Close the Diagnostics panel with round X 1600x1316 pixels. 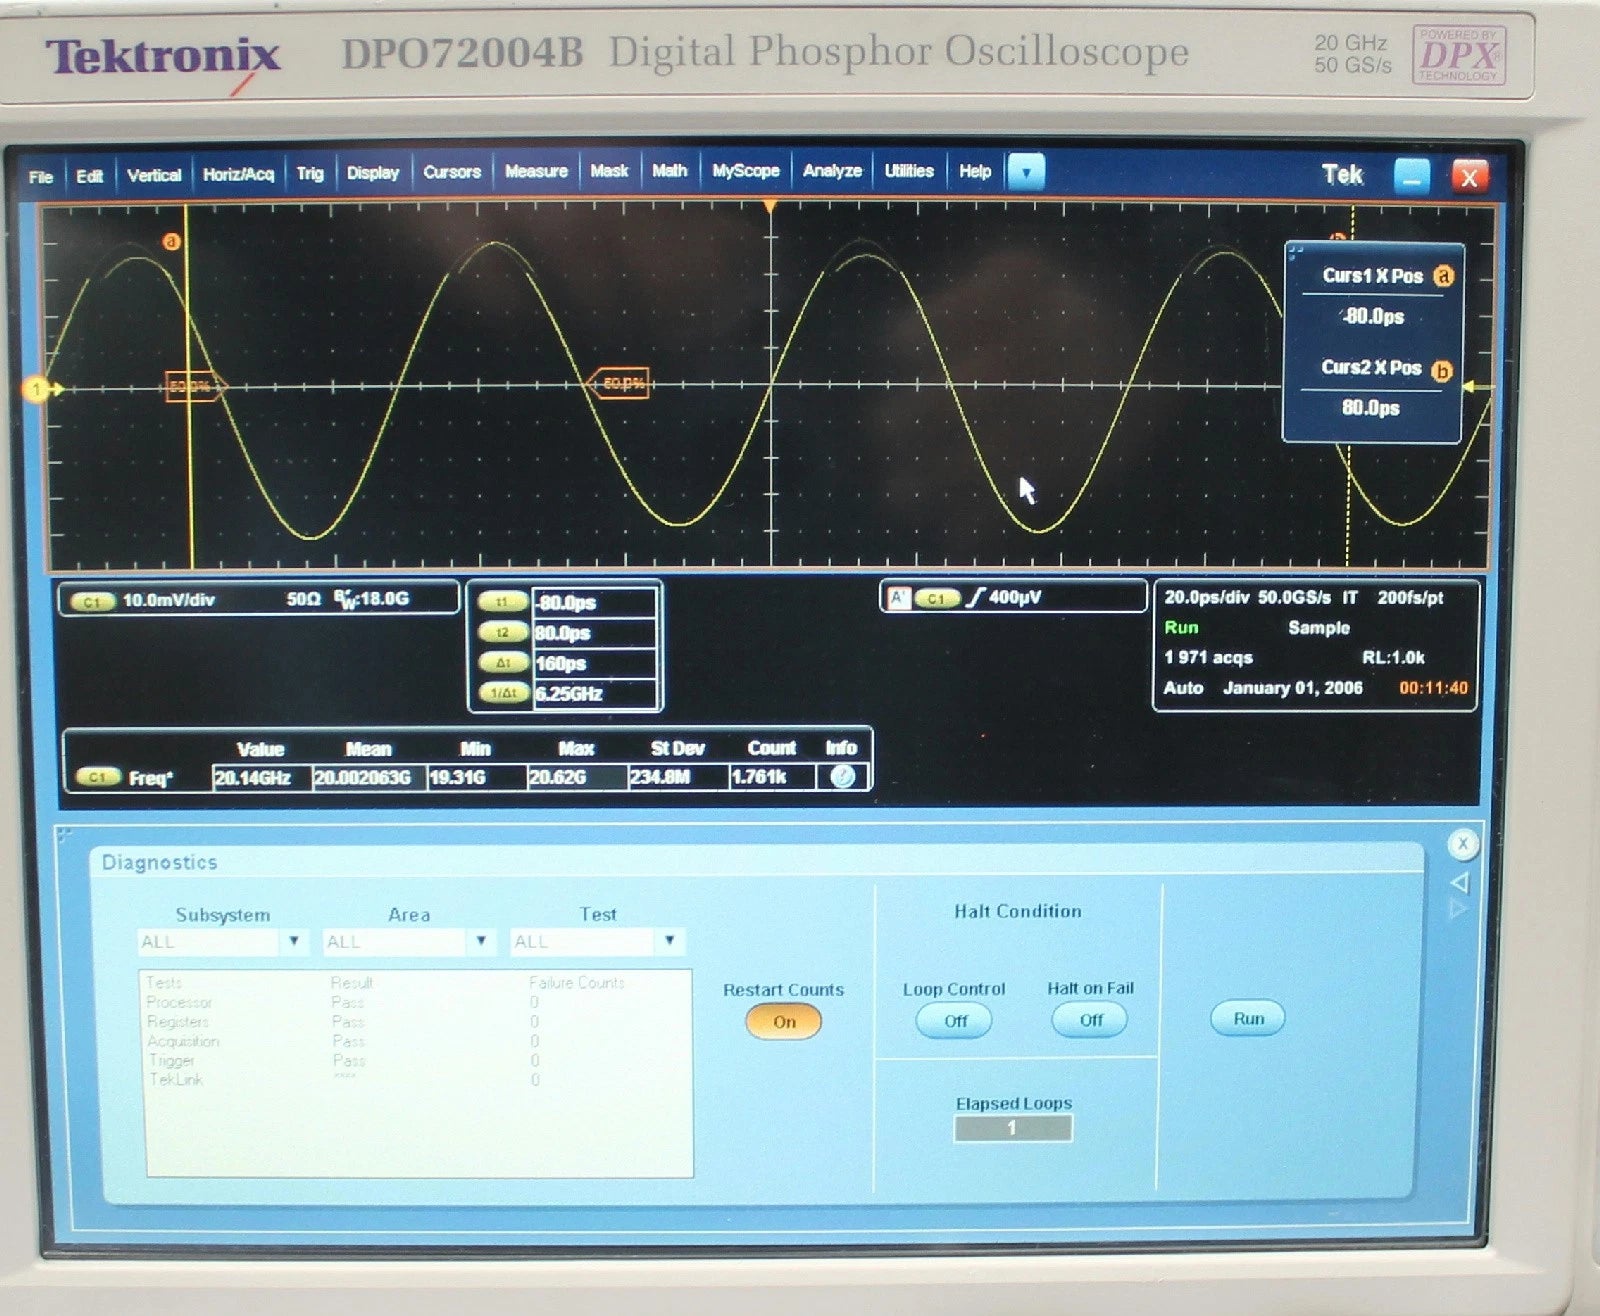(x=1463, y=845)
